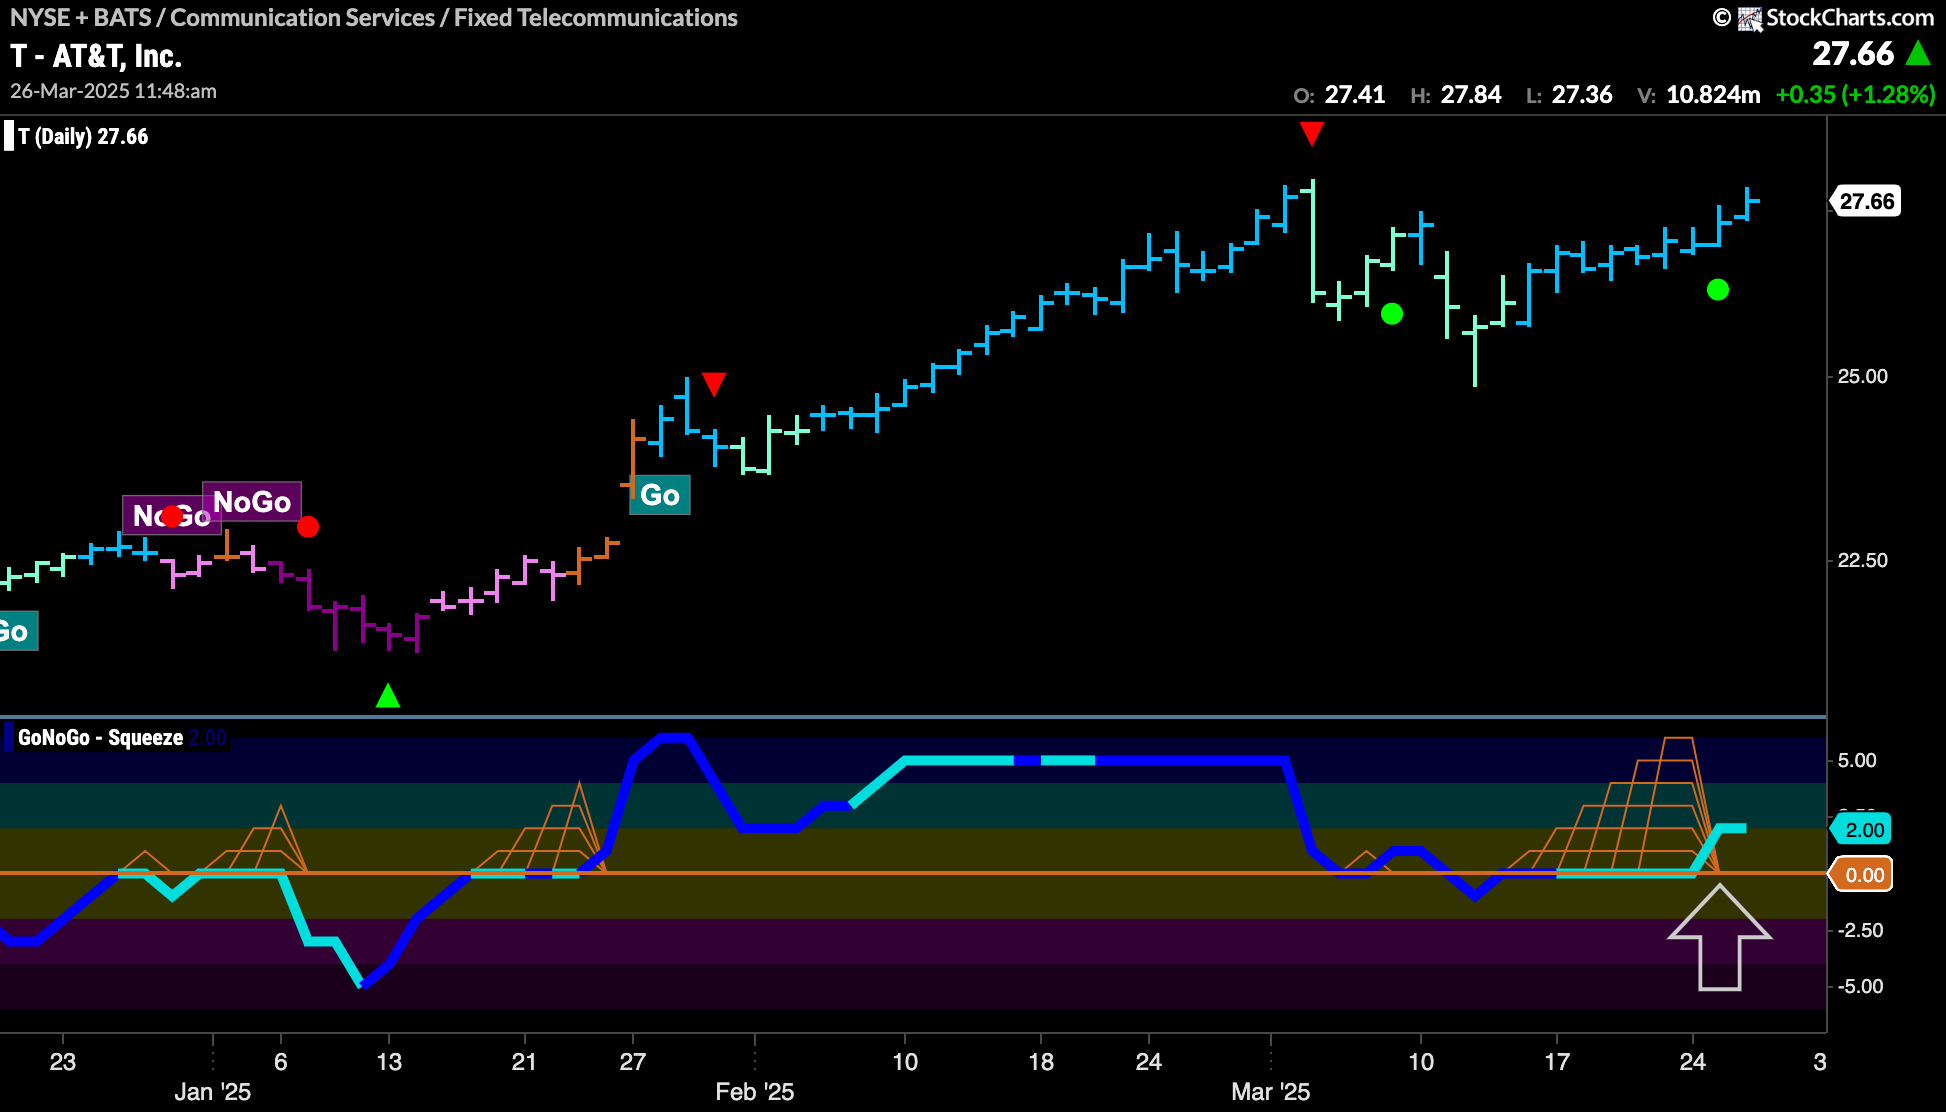Screen dimensions: 1946x1112
Task: Click the green dot marker near Mar 24
Action: click(x=1718, y=290)
